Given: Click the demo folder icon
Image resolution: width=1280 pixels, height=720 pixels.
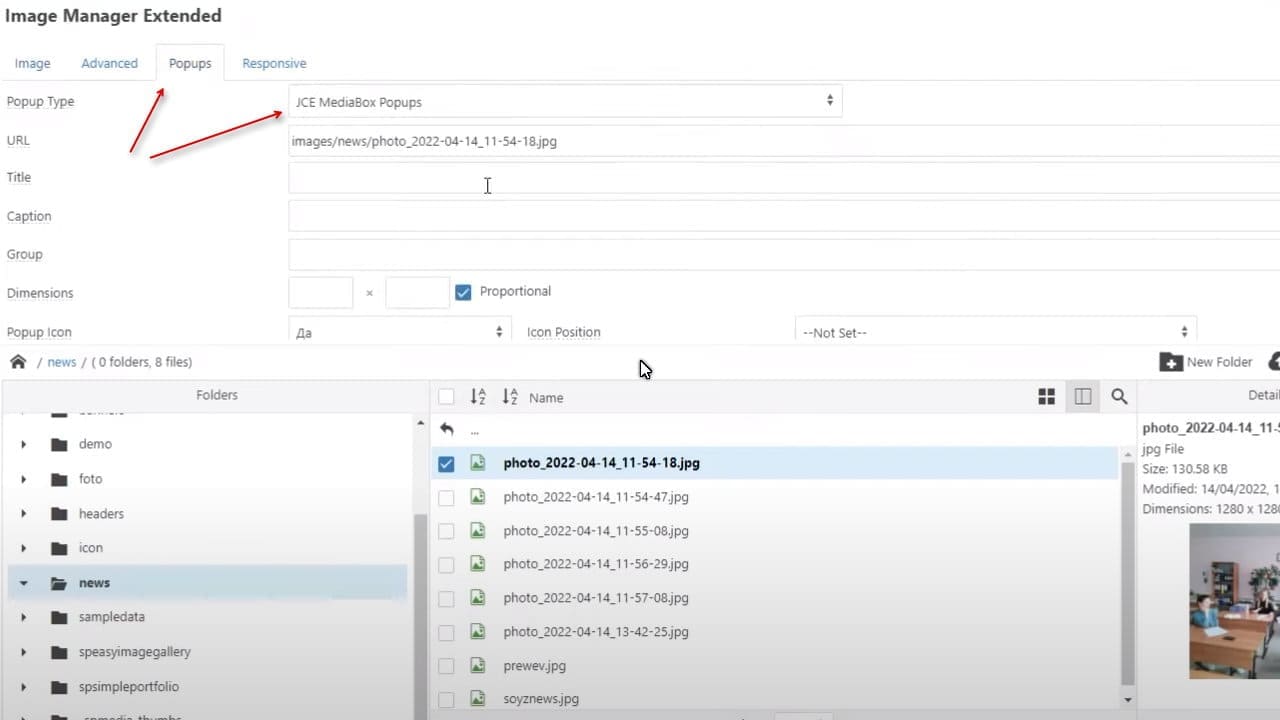Looking at the screenshot, I should click(x=59, y=444).
